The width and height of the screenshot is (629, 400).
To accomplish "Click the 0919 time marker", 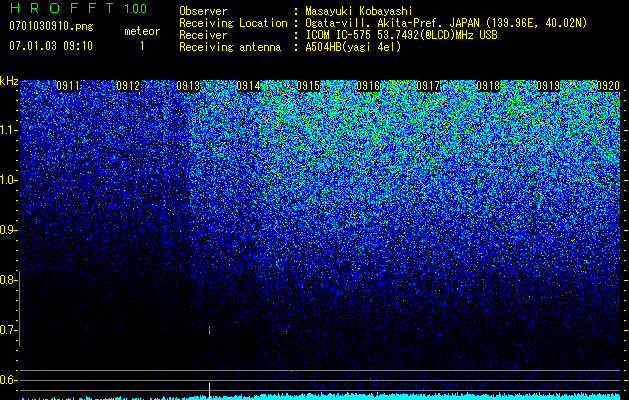I will (548, 86).
